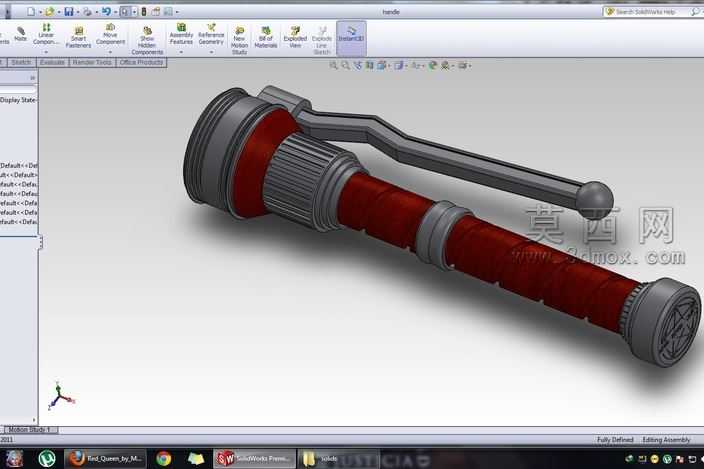Click the New document icon
704x469 pixels.
point(31,12)
